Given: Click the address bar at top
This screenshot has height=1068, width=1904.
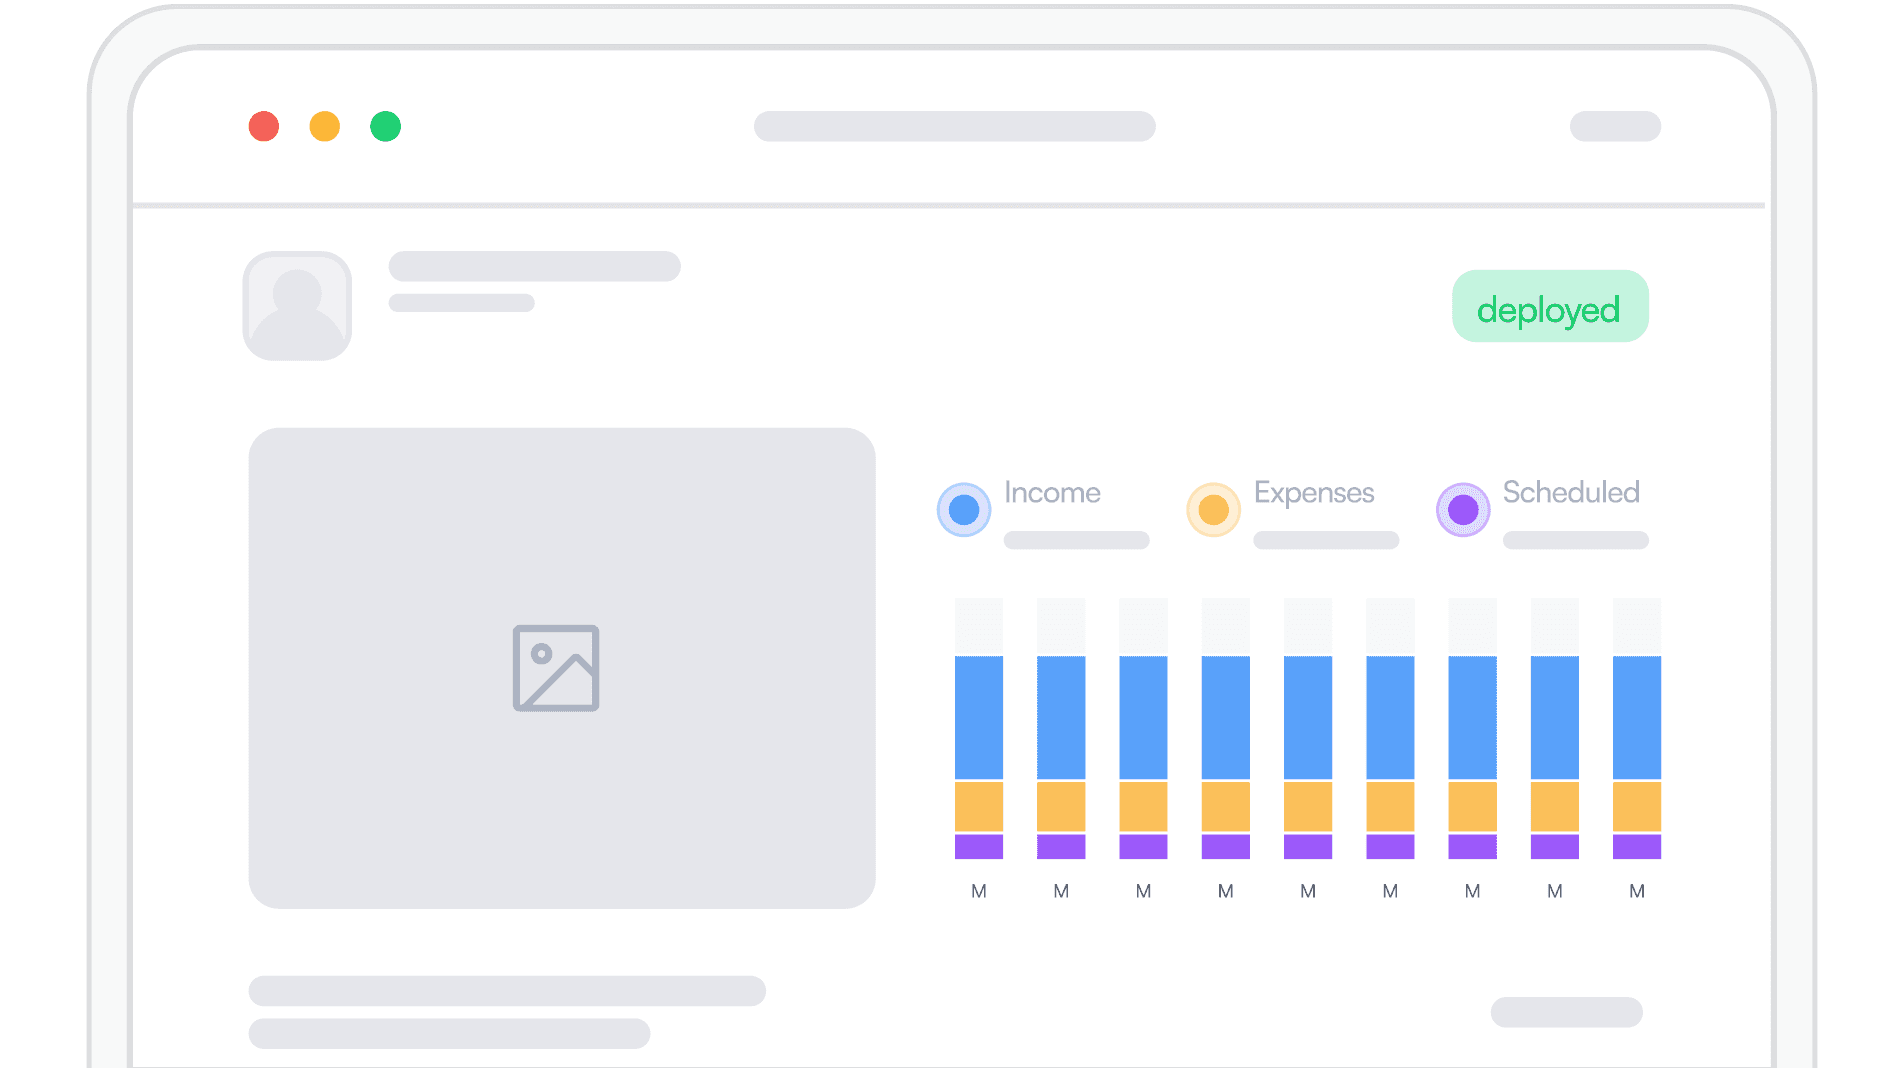Looking at the screenshot, I should (954, 127).
